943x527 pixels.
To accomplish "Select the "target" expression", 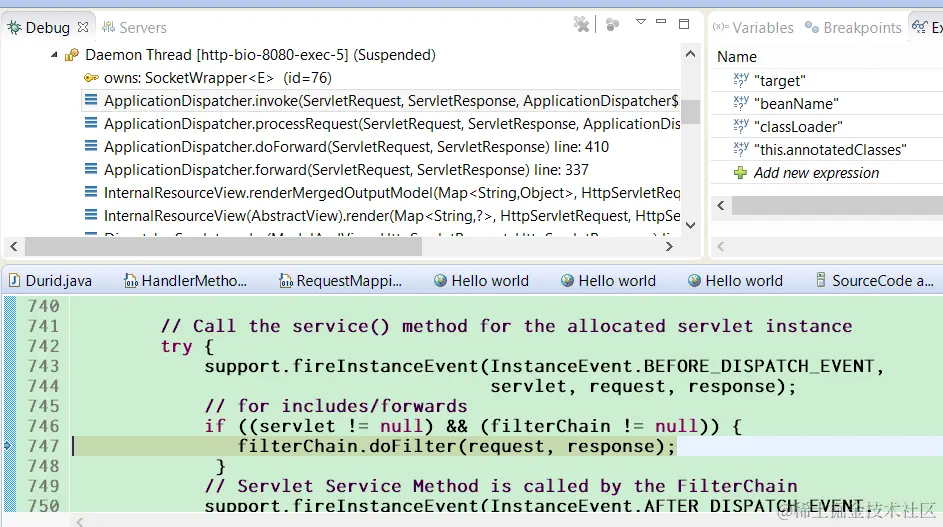I will [x=779, y=81].
